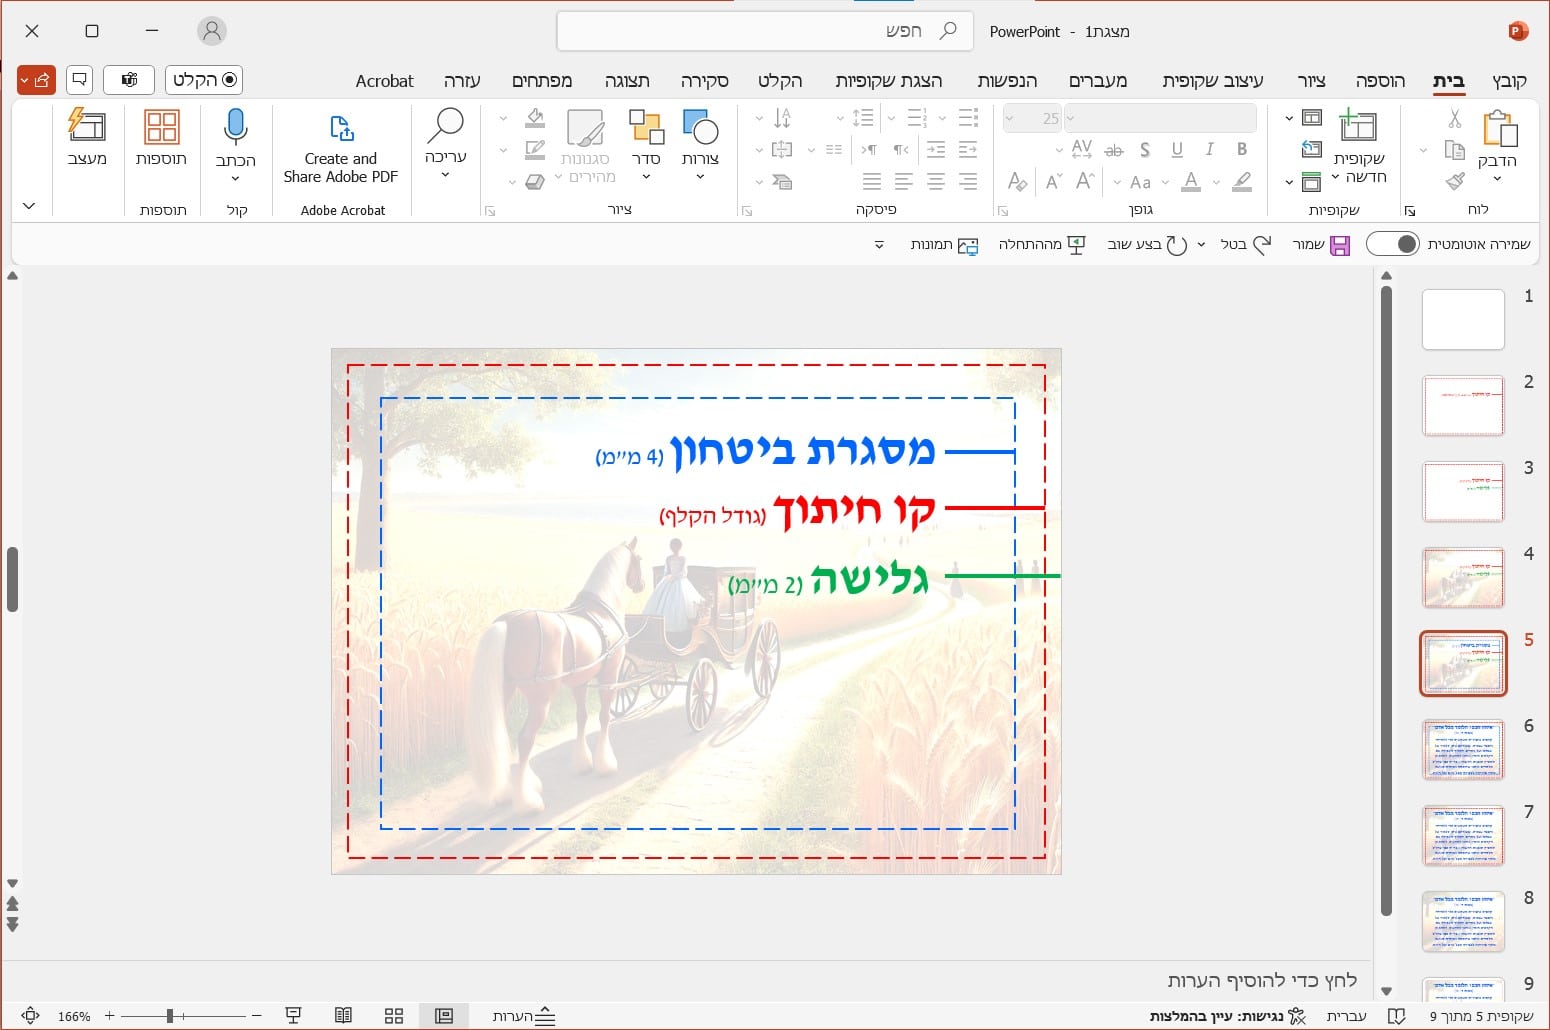Open the user account avatar
This screenshot has width=1550, height=1030.
point(212,31)
